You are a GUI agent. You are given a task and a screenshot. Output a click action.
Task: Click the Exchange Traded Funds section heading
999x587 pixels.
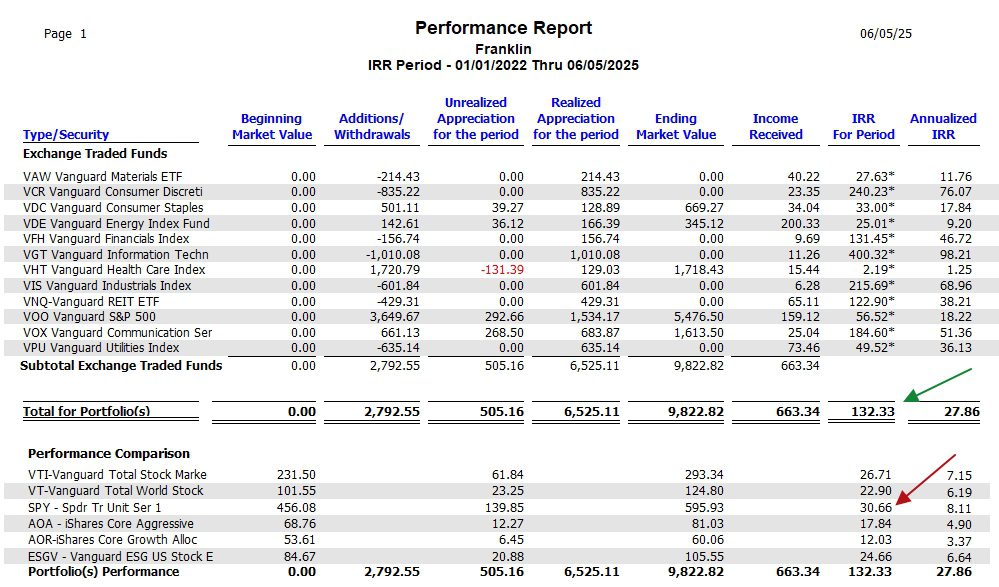click(95, 154)
